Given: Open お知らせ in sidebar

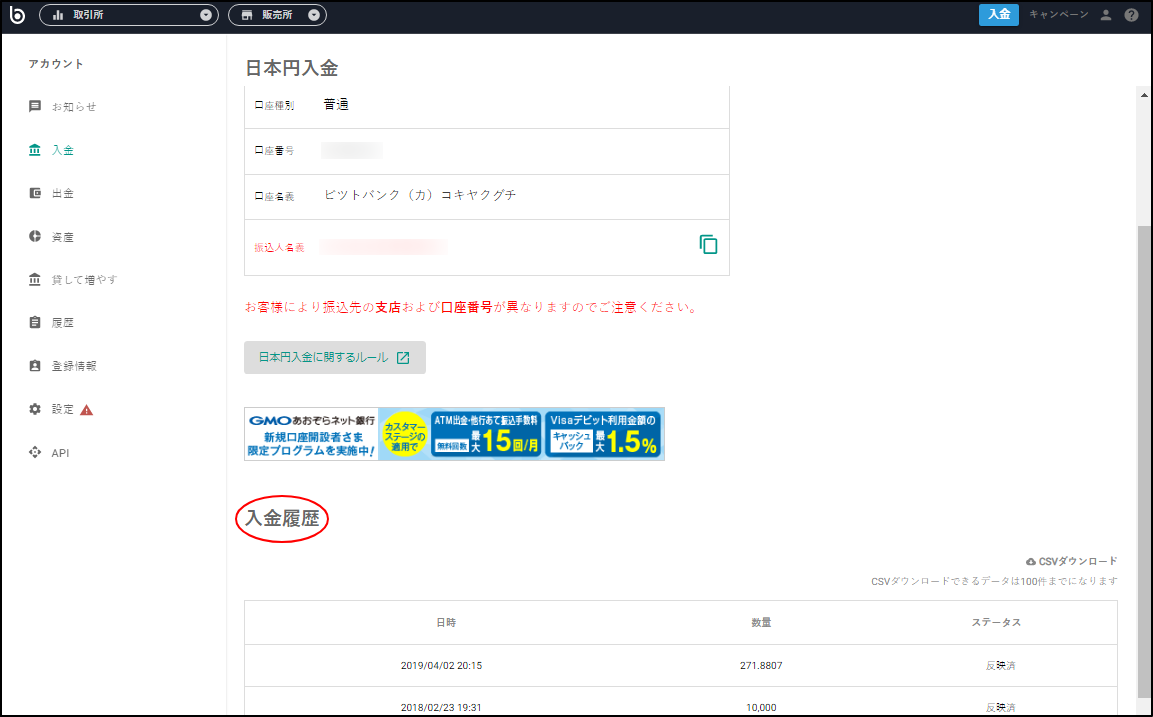Looking at the screenshot, I should pos(74,107).
